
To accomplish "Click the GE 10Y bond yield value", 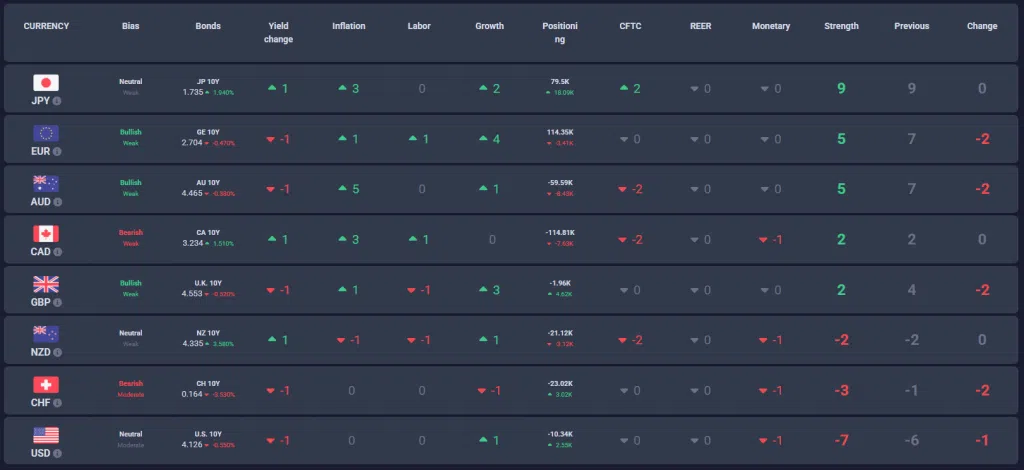I will click(192, 143).
